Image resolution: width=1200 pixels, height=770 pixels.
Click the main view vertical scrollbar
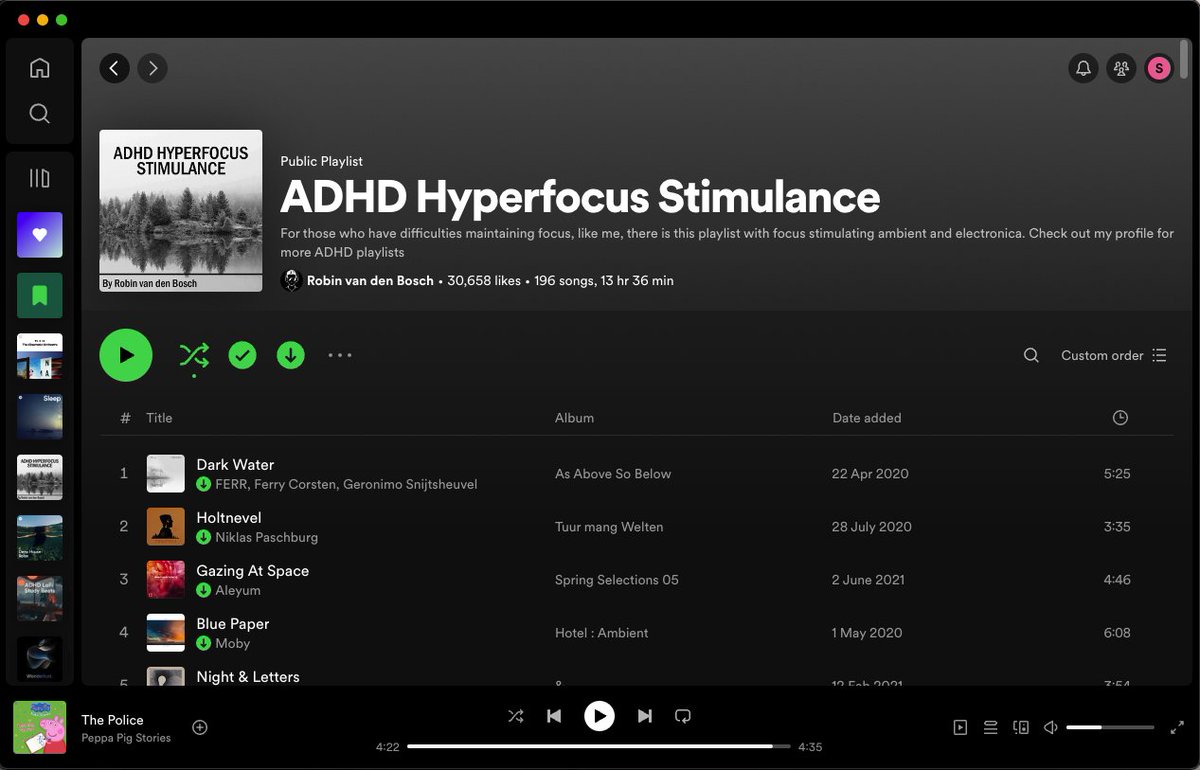(x=1185, y=62)
